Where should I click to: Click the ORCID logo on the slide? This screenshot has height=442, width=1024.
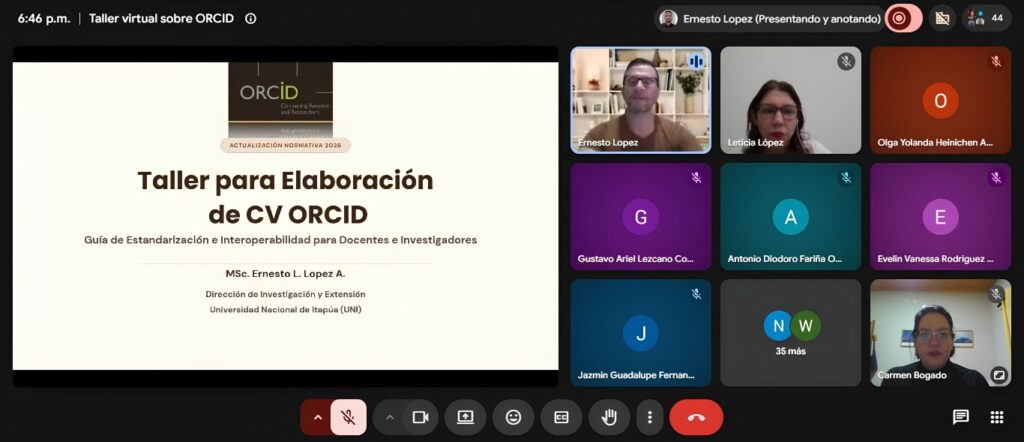(280, 99)
